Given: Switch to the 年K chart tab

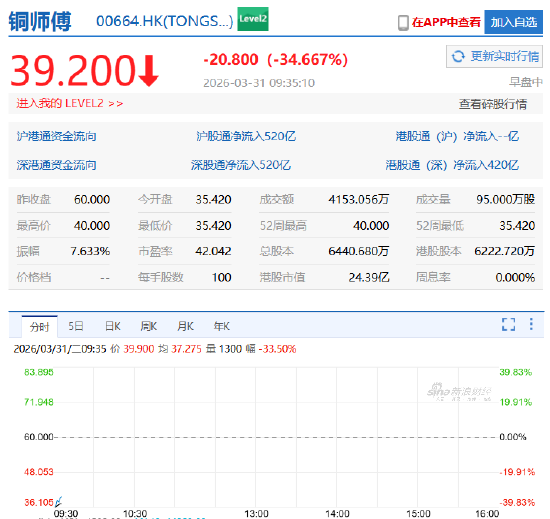Looking at the screenshot, I should pos(222,326).
